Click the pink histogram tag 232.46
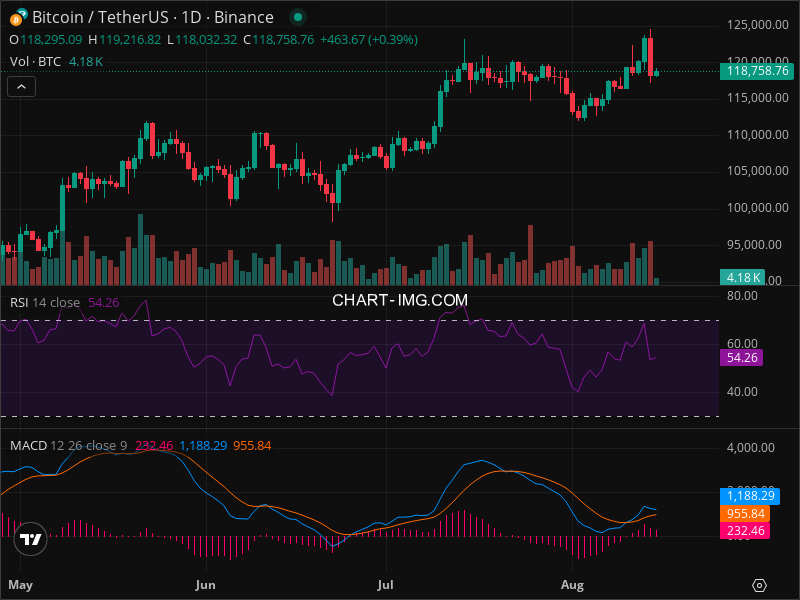The height and width of the screenshot is (600, 800). (x=745, y=531)
